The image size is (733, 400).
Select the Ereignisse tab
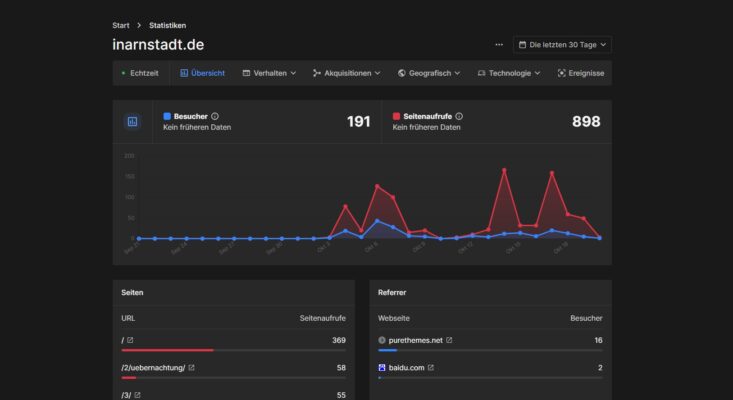click(580, 73)
